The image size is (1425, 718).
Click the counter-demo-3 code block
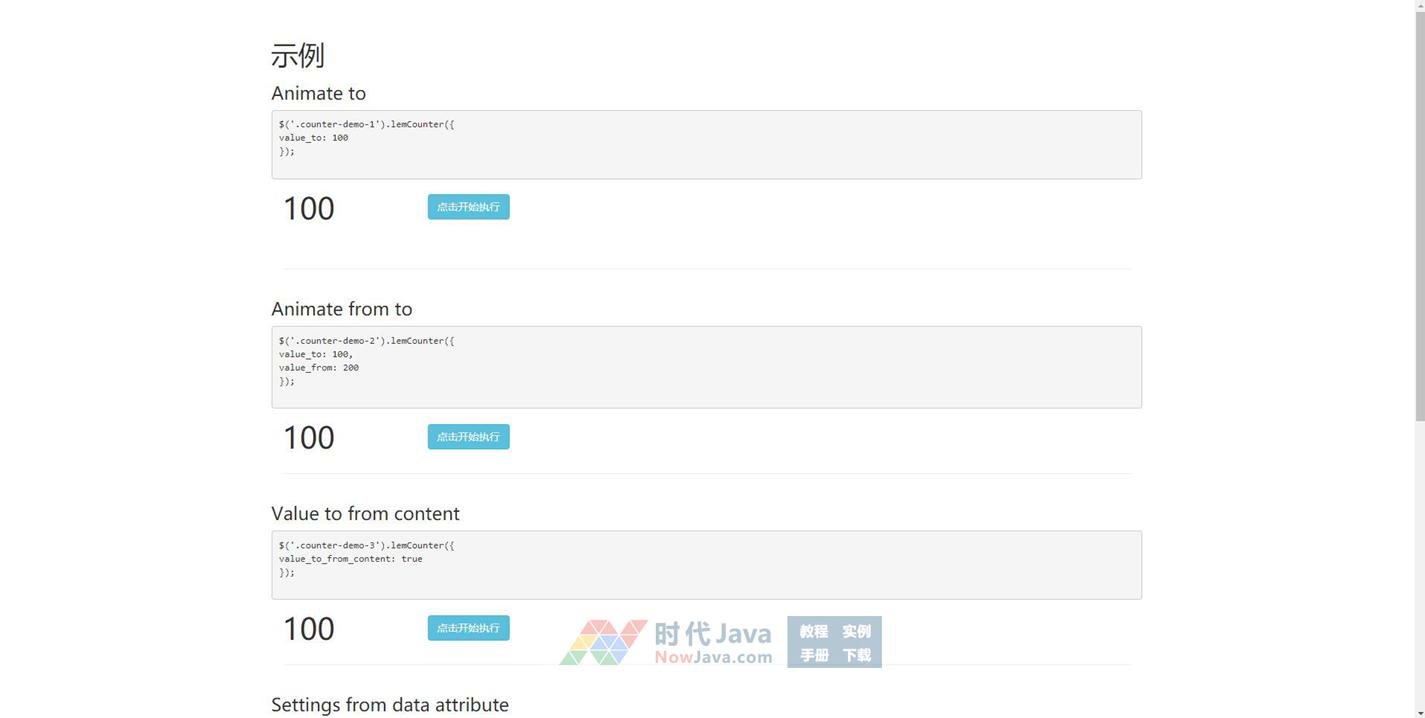706,565
